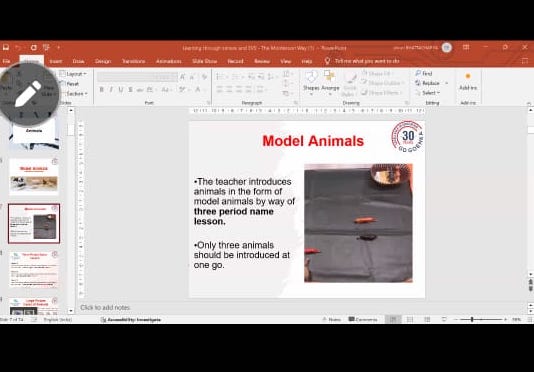Toggle Underline formatting

(120, 90)
